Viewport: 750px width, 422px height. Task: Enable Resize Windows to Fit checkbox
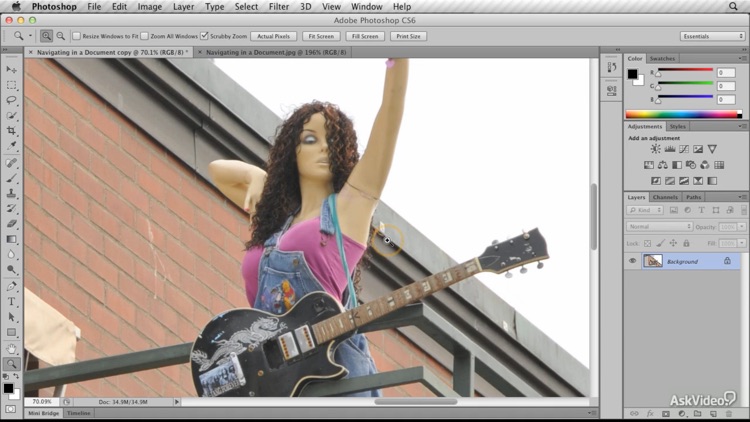tap(77, 36)
